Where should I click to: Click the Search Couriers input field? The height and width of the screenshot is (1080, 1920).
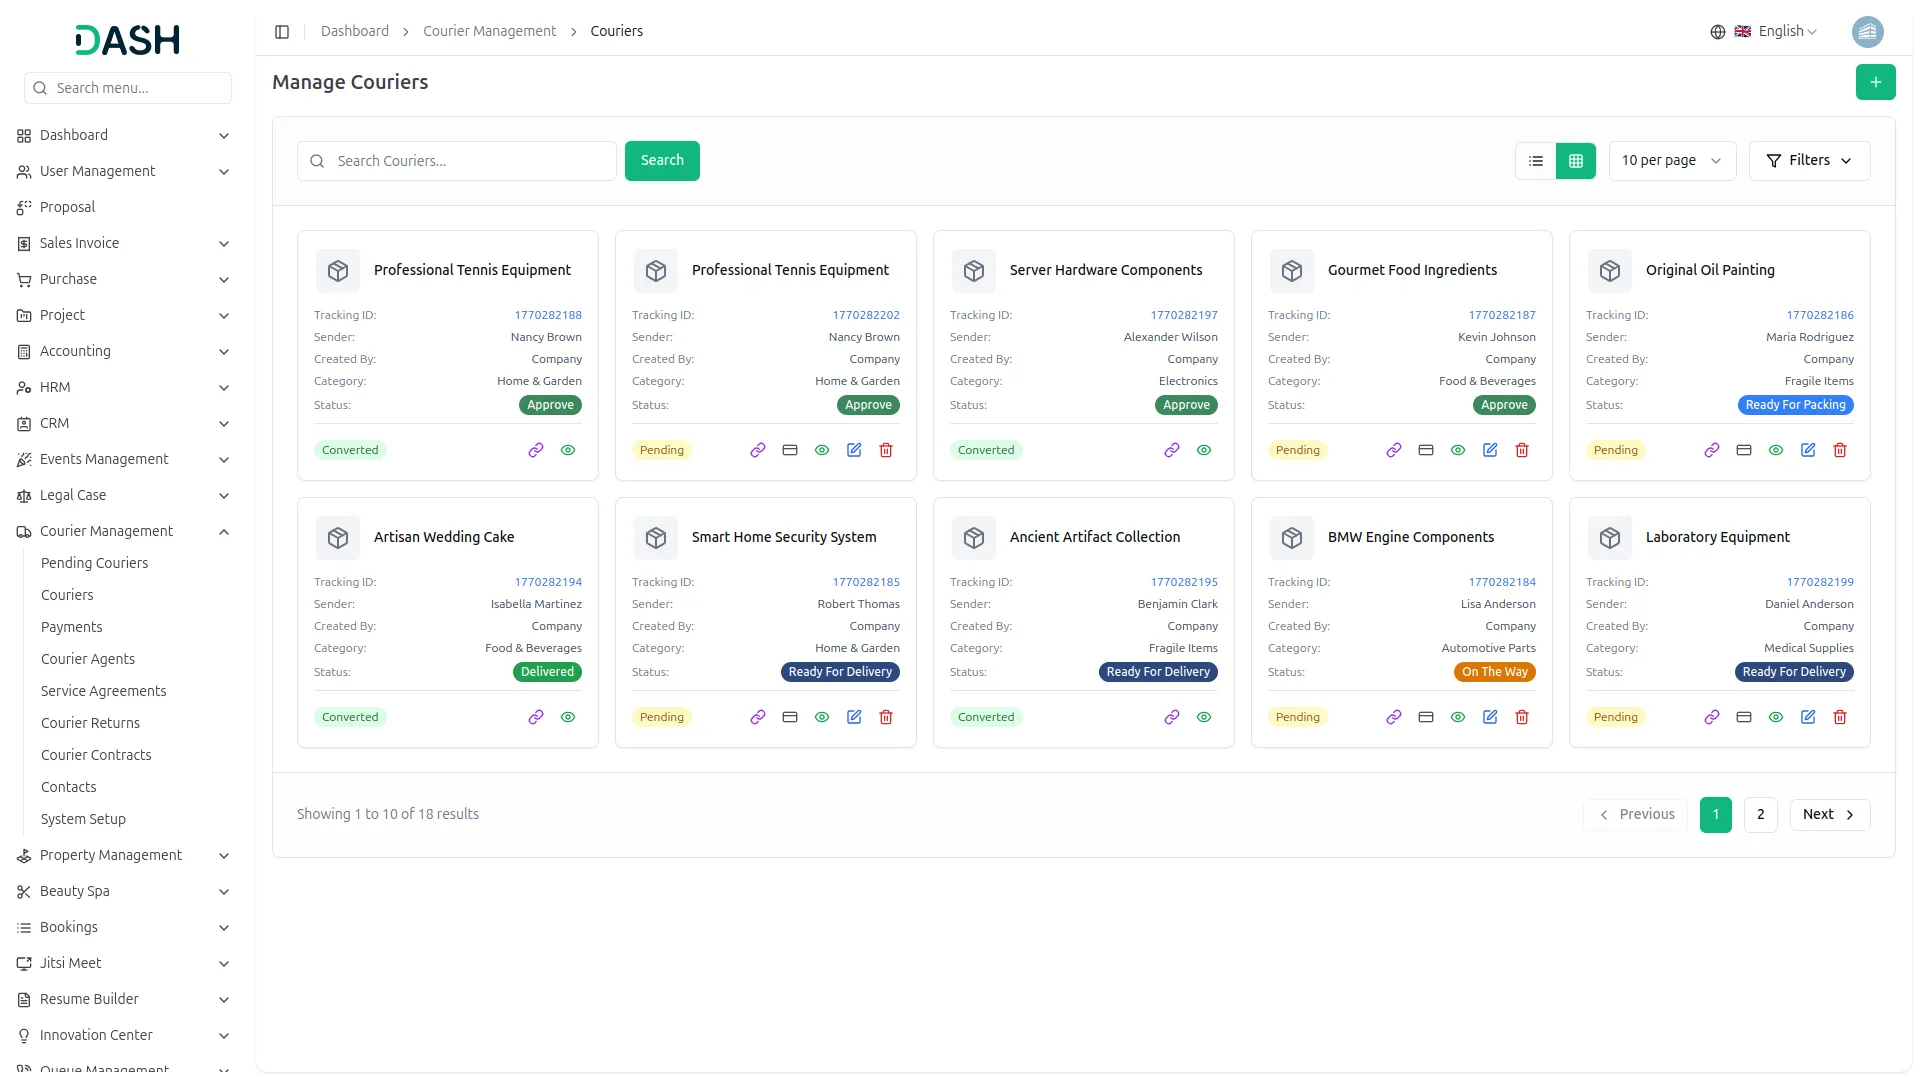[470, 161]
